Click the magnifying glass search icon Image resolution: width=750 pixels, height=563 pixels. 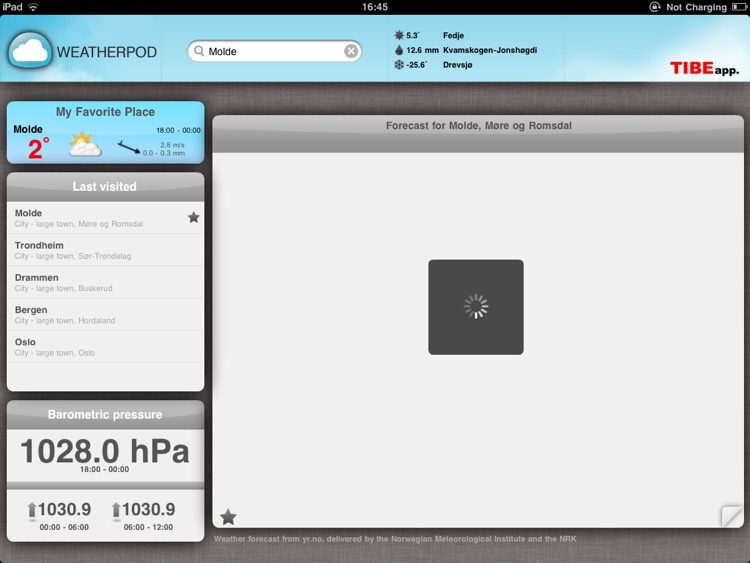pos(199,51)
